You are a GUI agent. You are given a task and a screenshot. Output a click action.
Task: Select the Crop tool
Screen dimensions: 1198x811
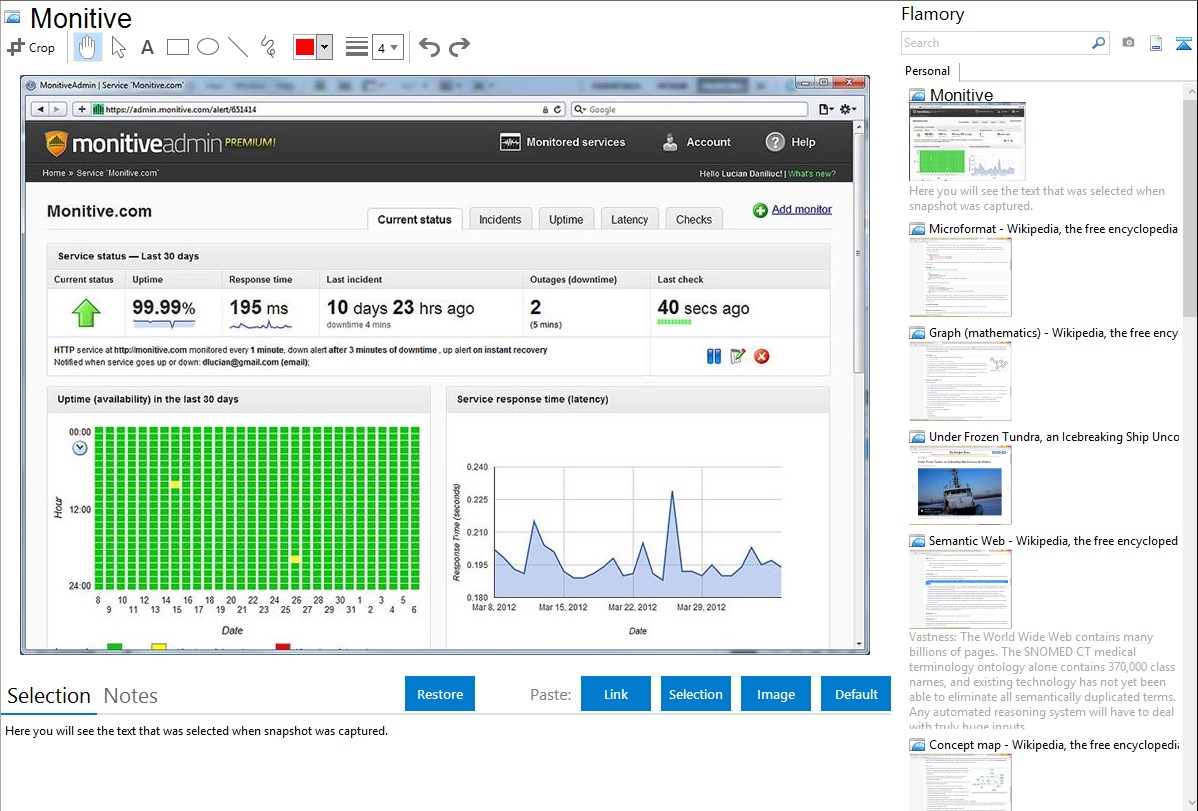point(31,47)
